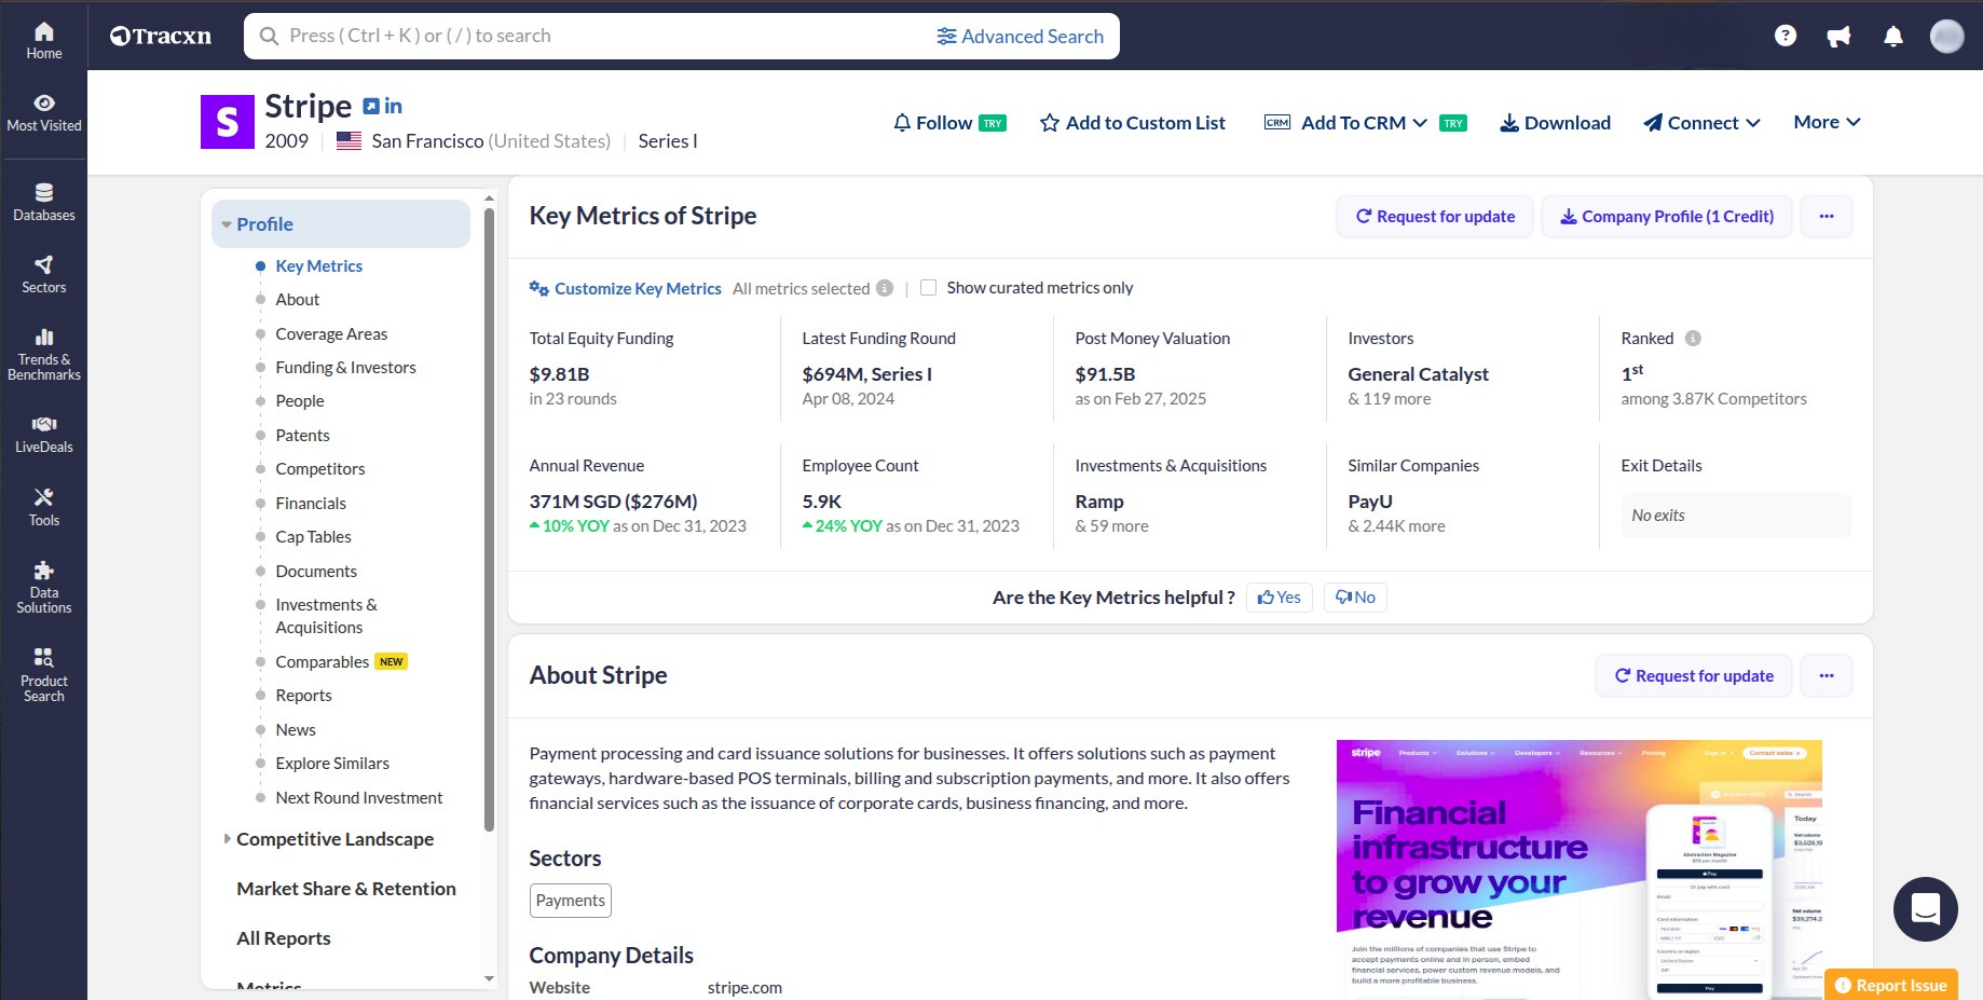1983x1000 pixels.
Task: Open Stripe's LinkedIn profile icon
Action: [392, 105]
